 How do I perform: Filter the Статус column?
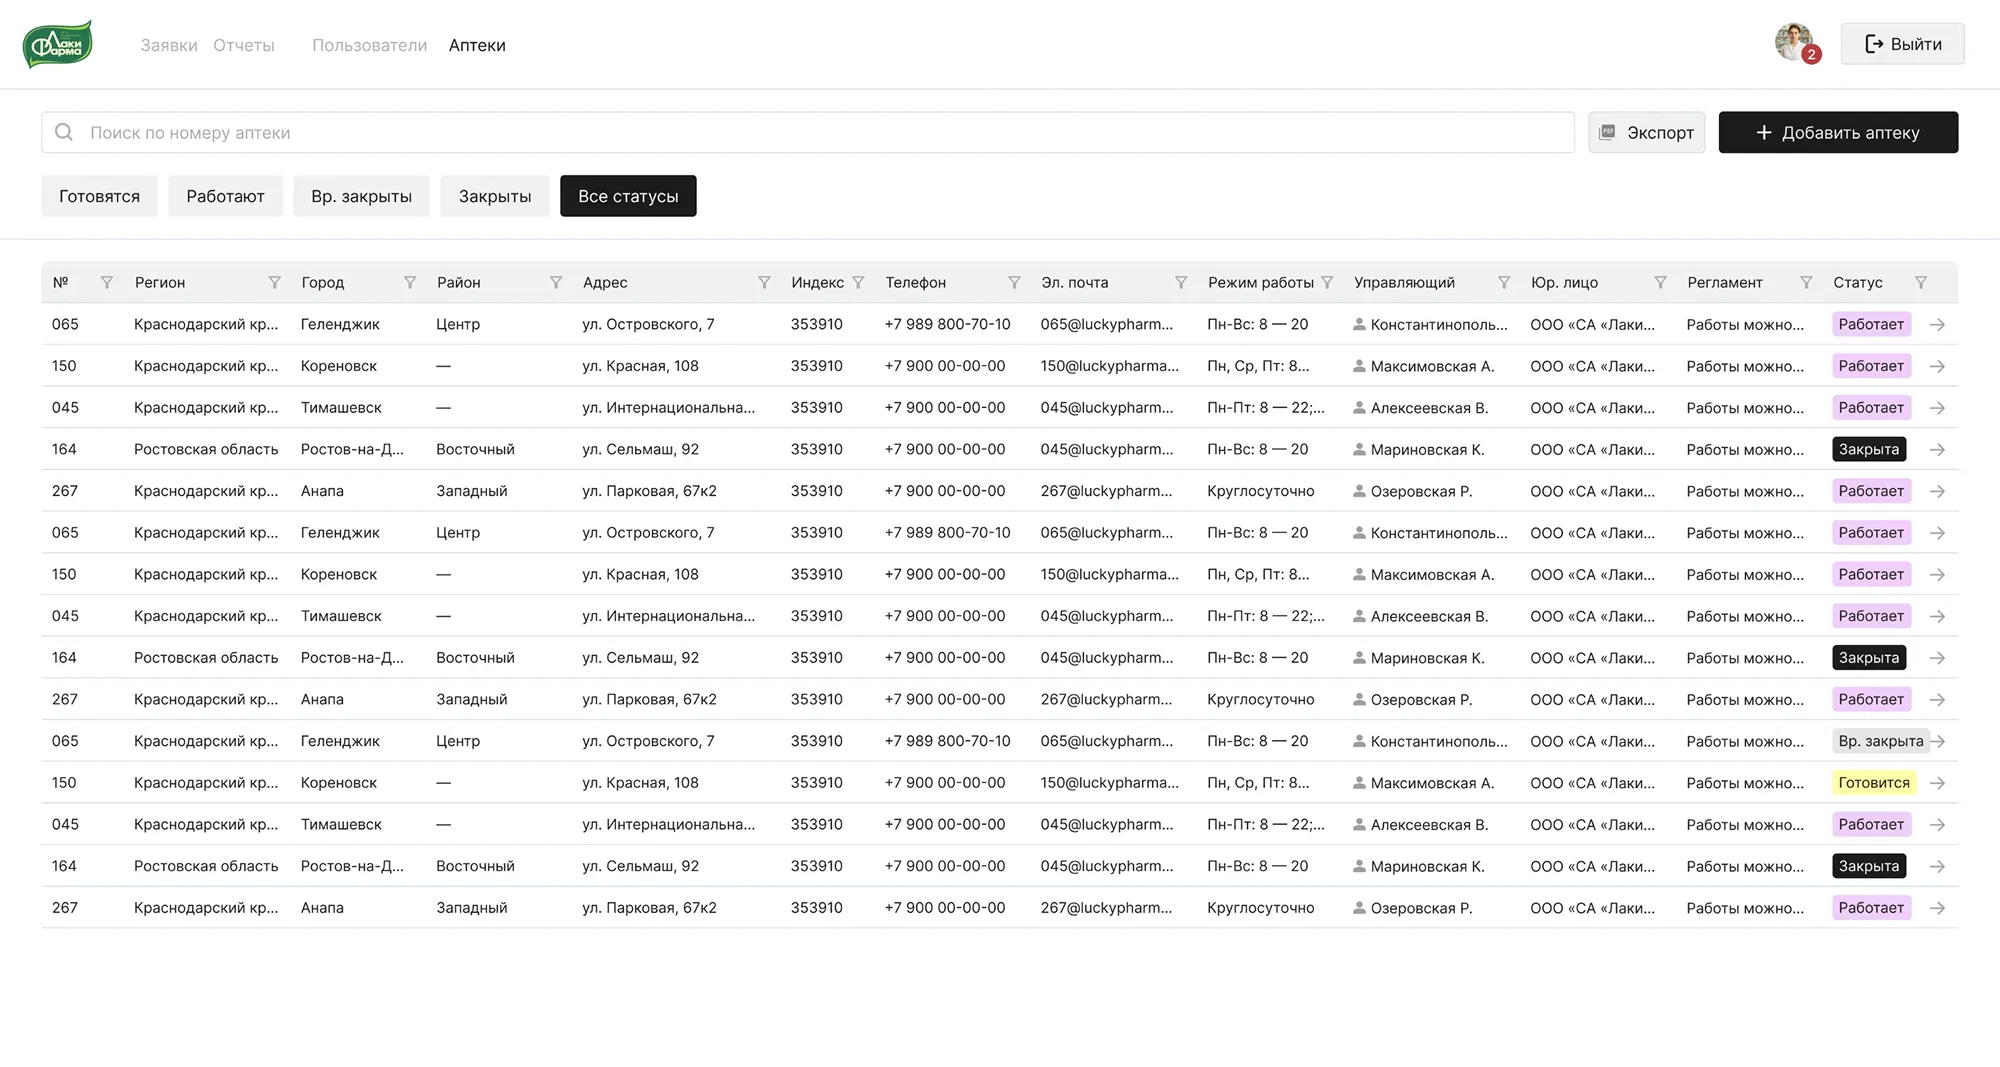pos(1920,283)
